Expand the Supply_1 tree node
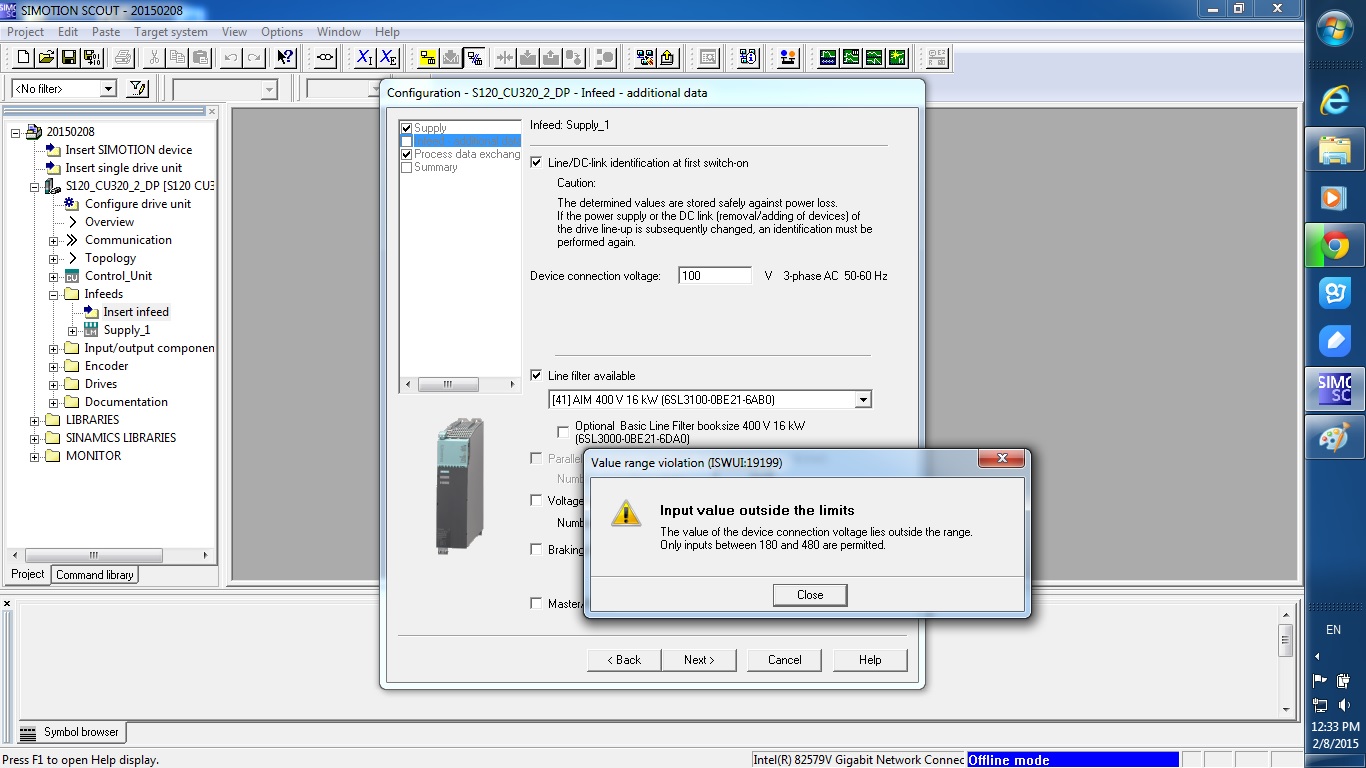1366x768 pixels. (73, 330)
